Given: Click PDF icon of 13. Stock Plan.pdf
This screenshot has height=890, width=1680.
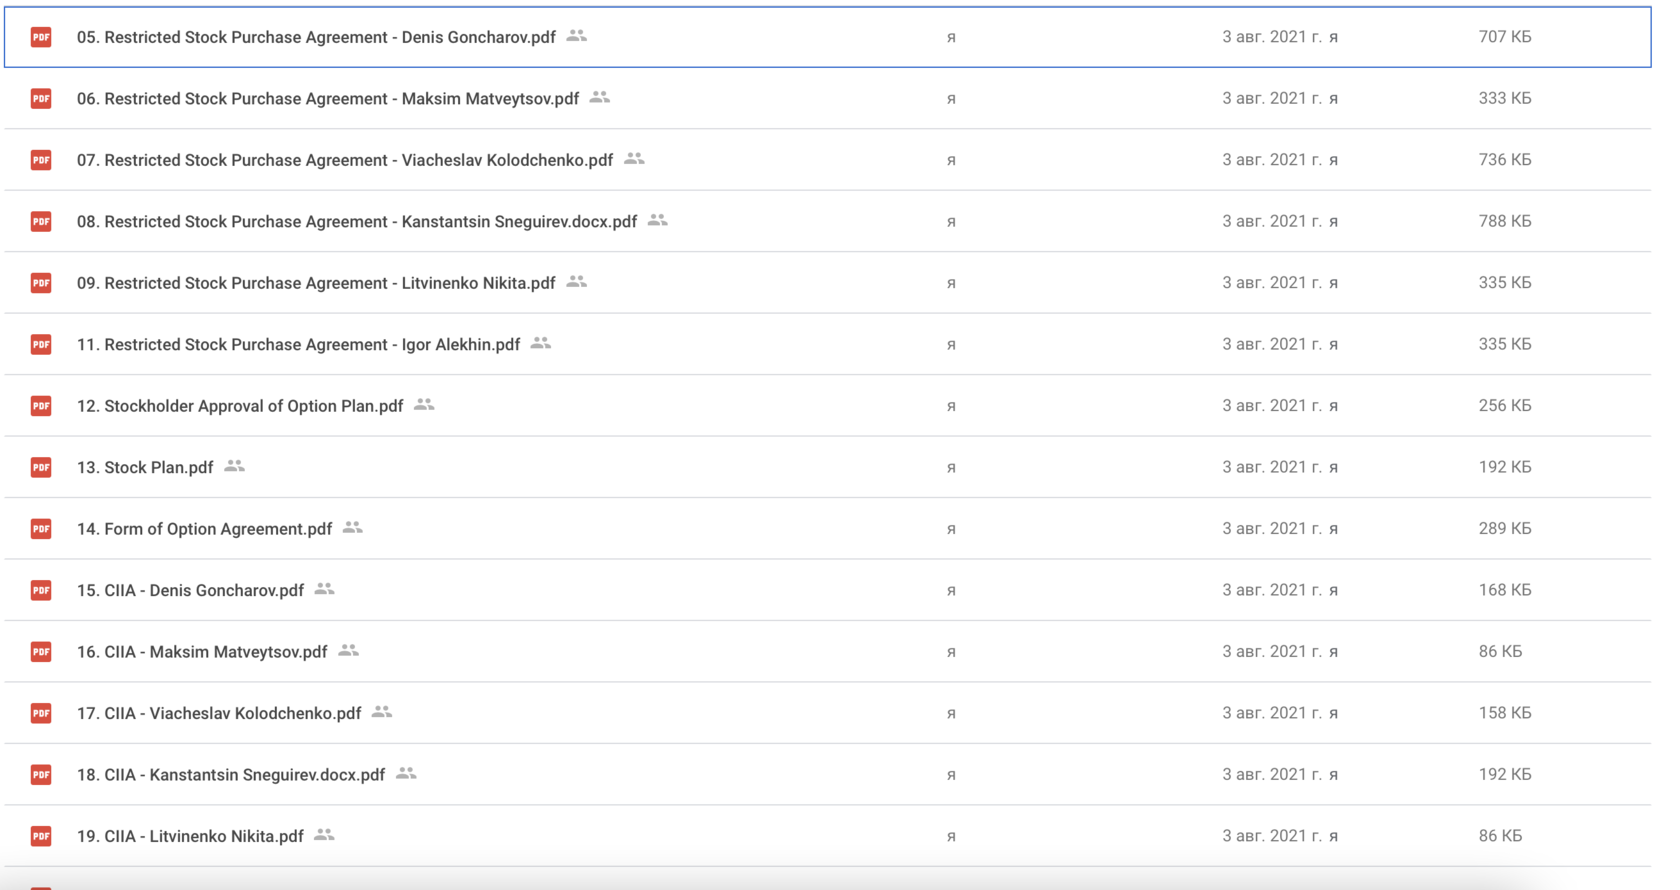Looking at the screenshot, I should 41,467.
